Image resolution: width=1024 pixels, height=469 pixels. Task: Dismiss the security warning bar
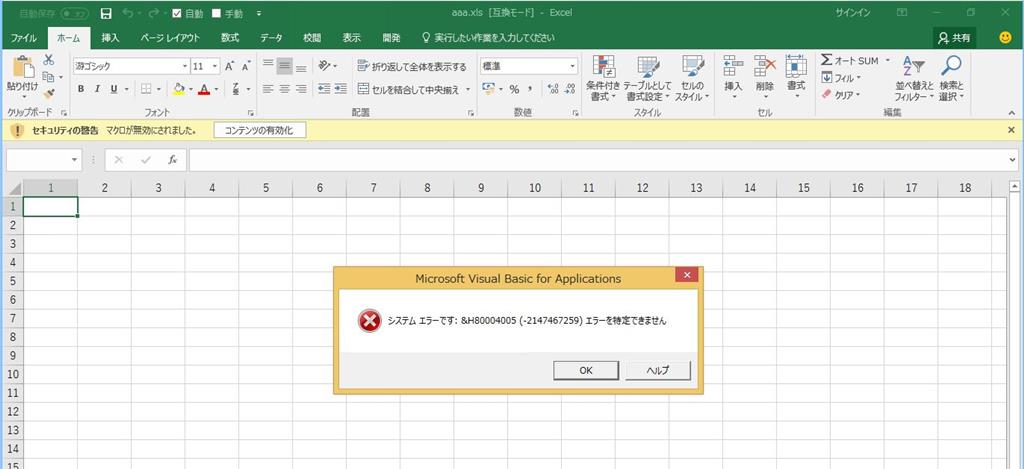click(x=1011, y=131)
